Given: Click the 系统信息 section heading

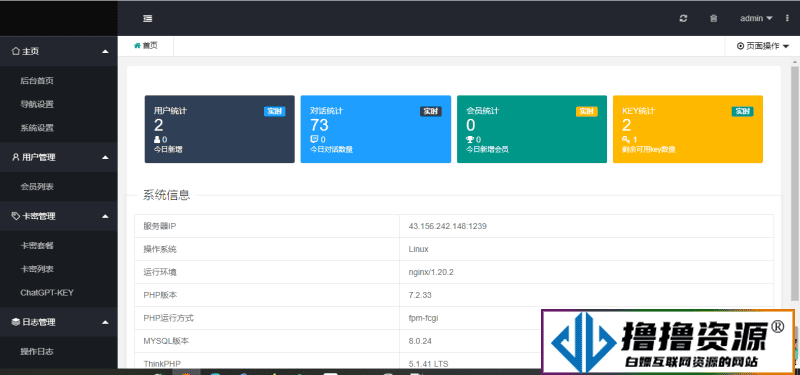Looking at the screenshot, I should tap(166, 194).
